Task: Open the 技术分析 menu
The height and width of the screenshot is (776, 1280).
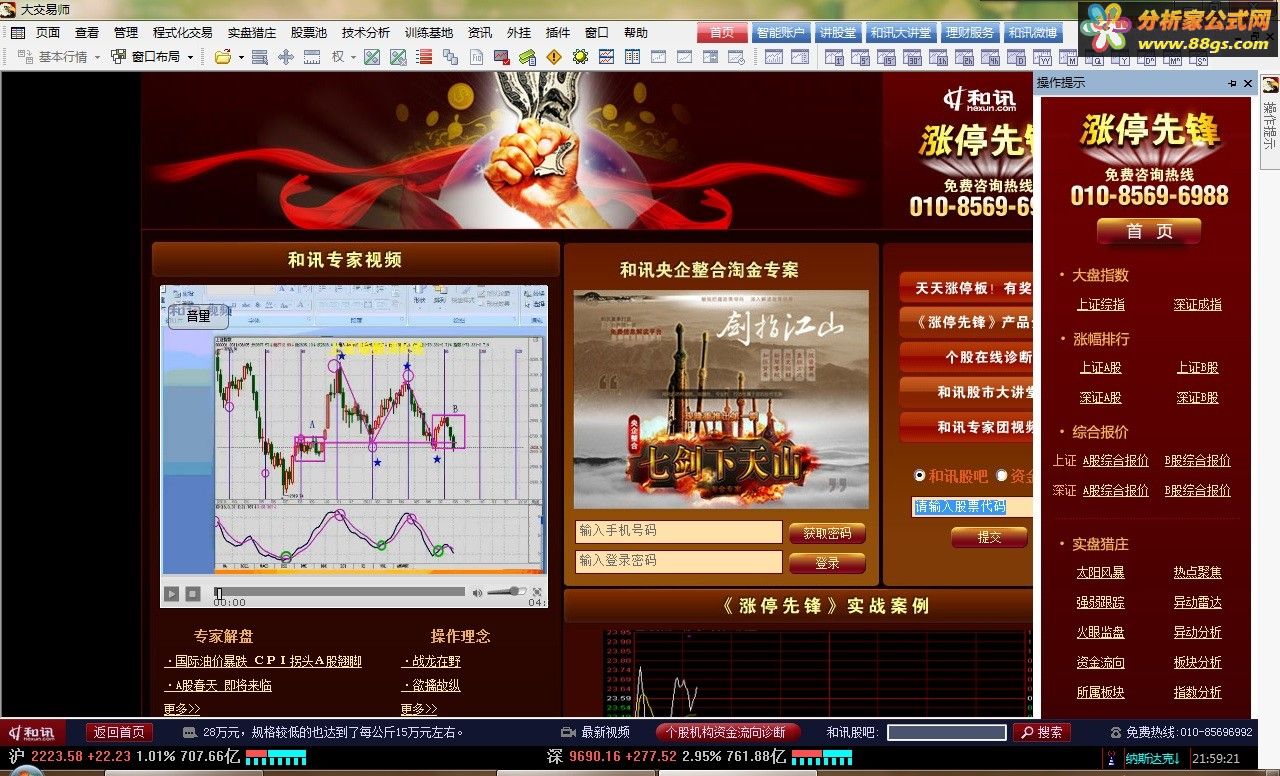Action: pyautogui.click(x=365, y=32)
